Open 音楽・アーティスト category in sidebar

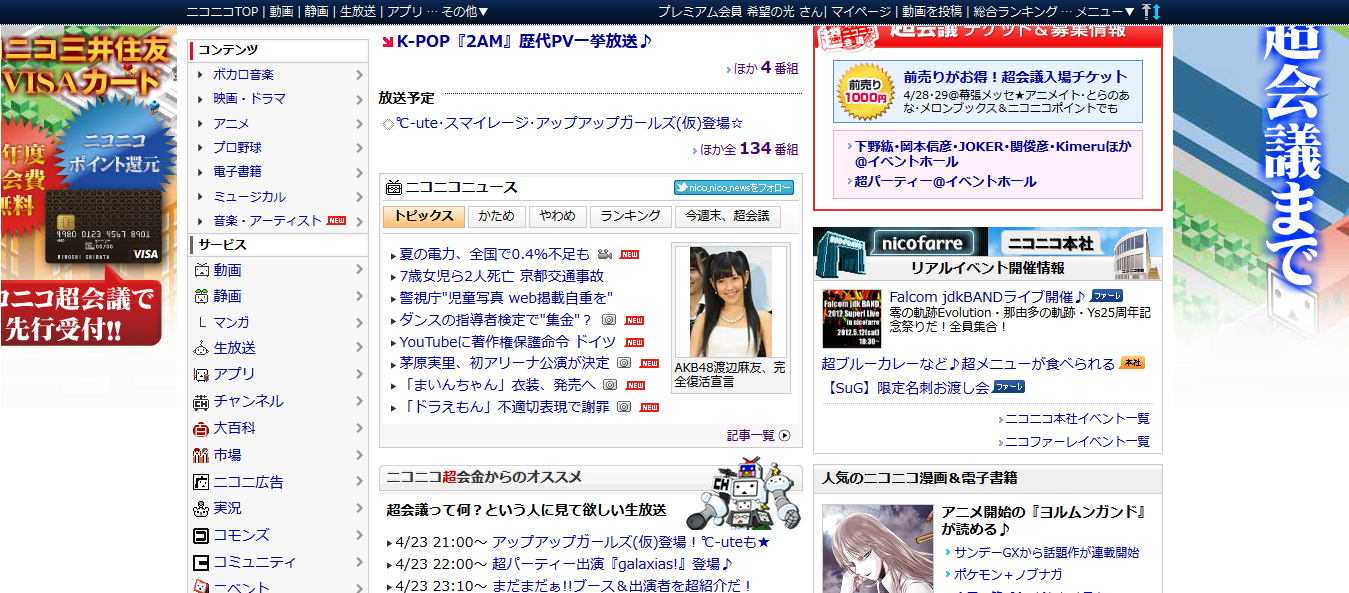(267, 221)
